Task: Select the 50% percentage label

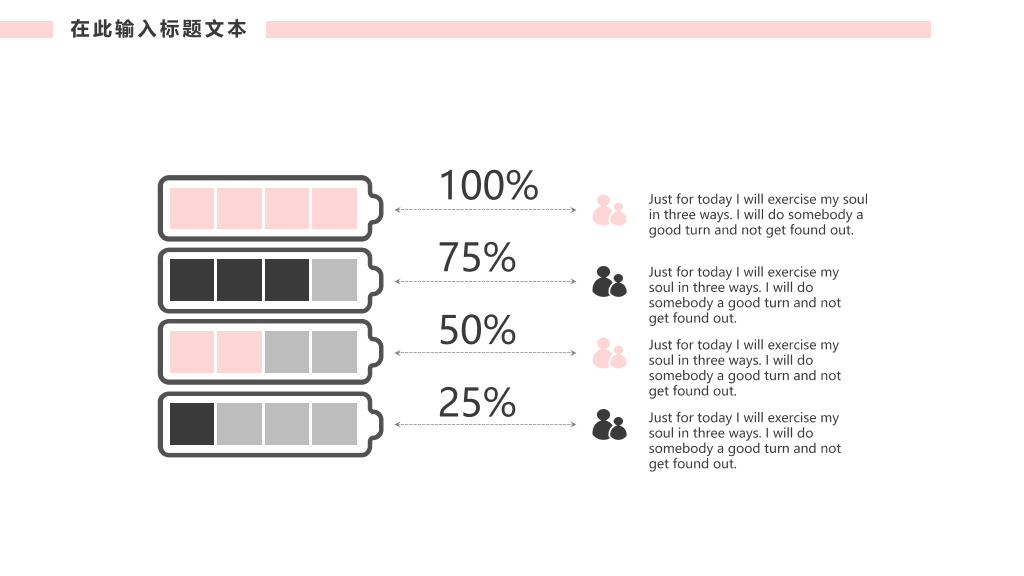Action: coord(477,330)
